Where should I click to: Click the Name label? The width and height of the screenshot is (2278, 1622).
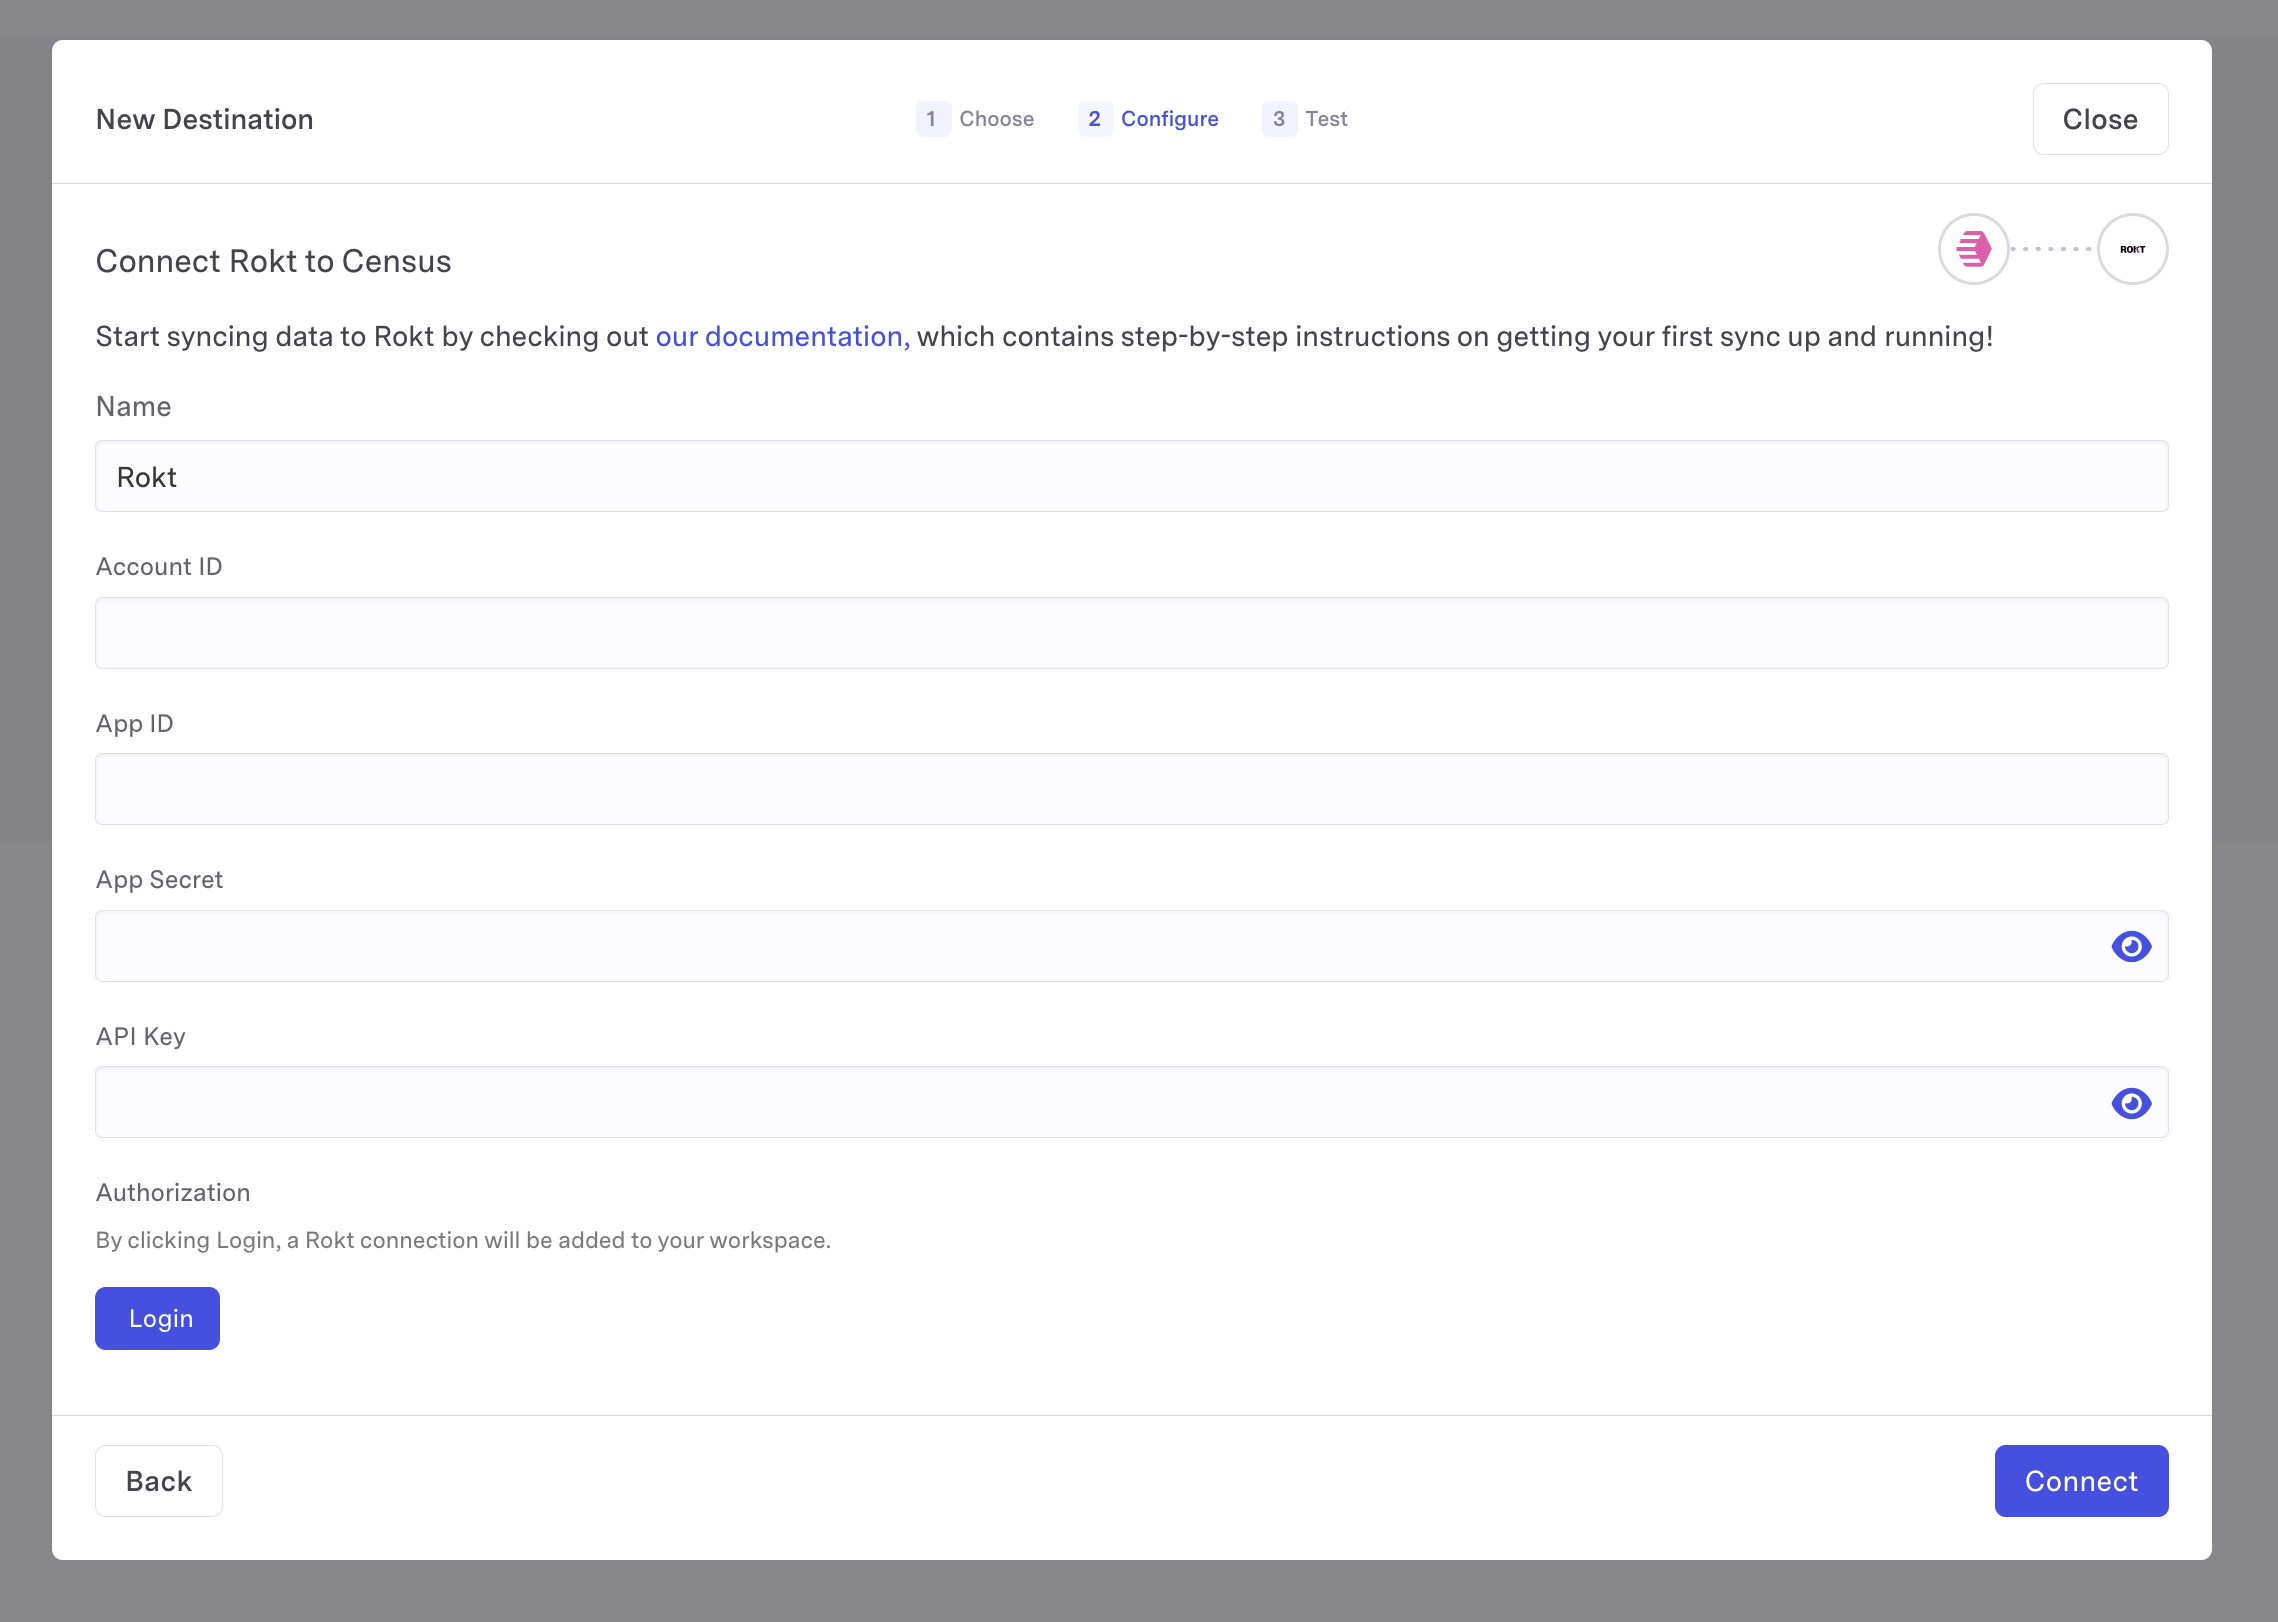pos(134,406)
